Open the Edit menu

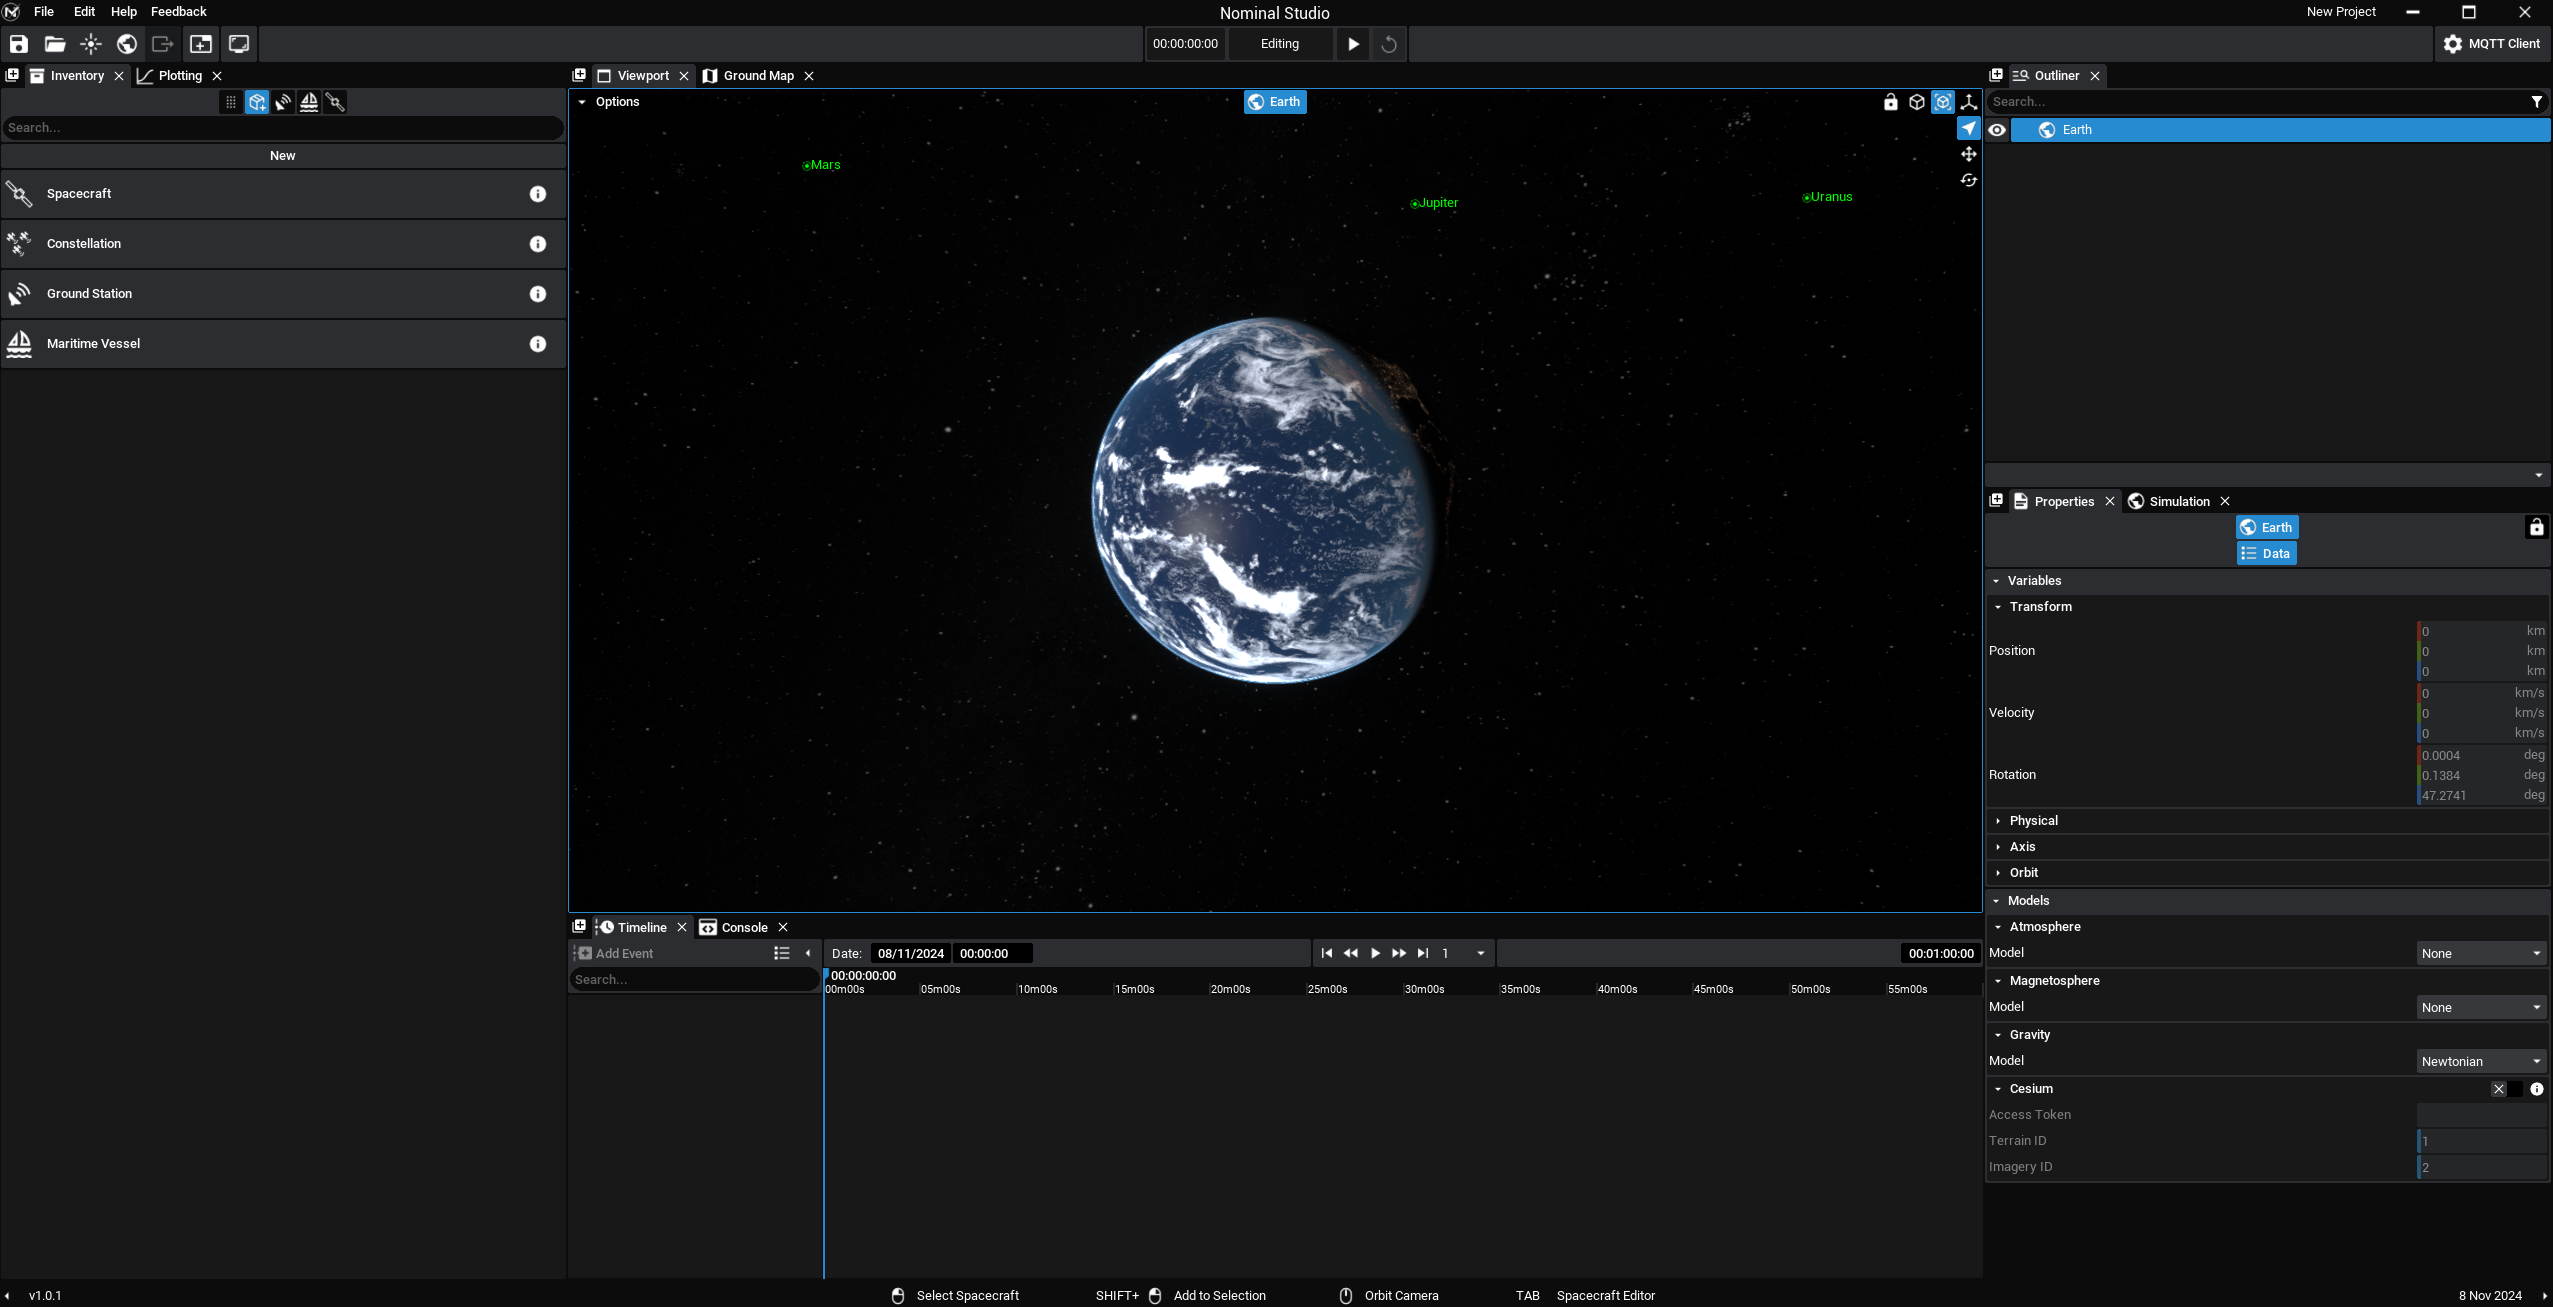click(x=84, y=12)
